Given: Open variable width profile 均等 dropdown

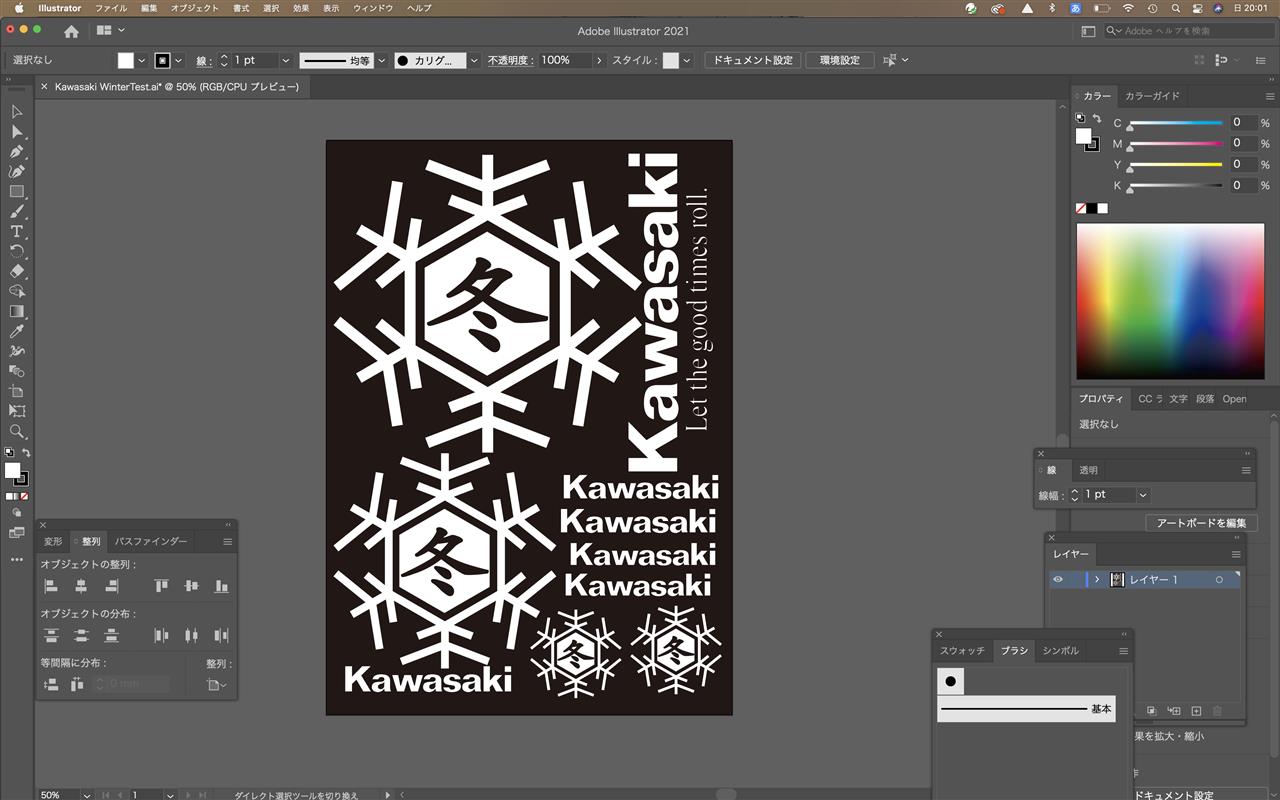Looking at the screenshot, I should click(382, 61).
